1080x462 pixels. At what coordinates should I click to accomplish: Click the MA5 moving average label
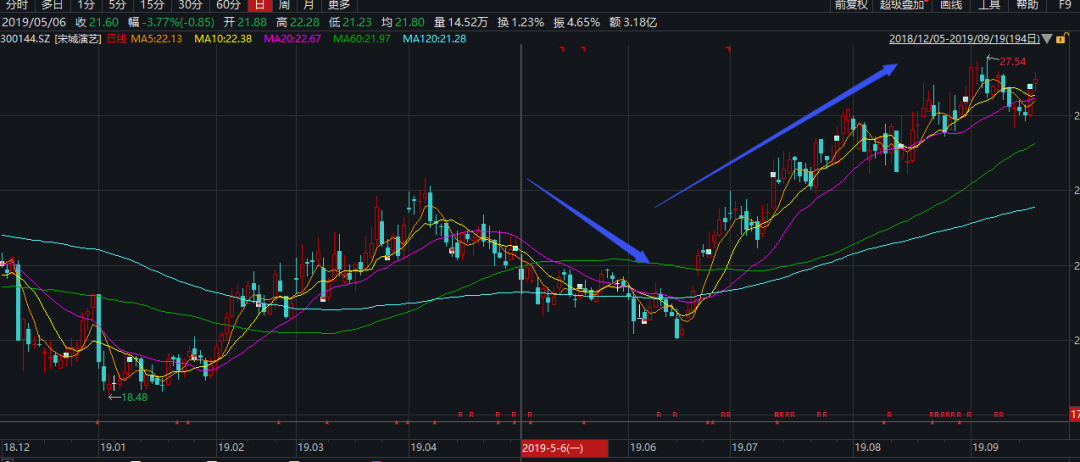tap(157, 39)
